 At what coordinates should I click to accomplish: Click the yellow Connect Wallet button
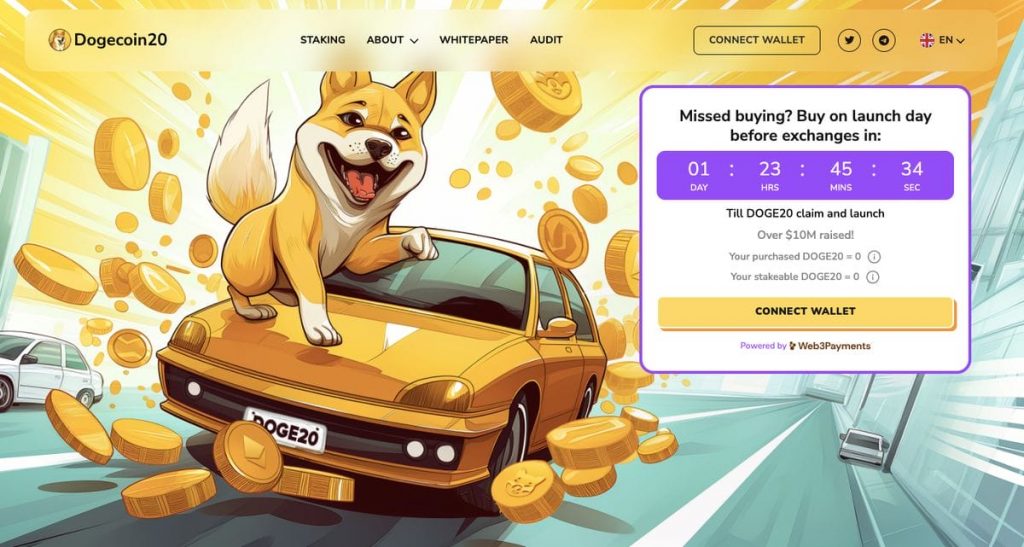tap(805, 311)
